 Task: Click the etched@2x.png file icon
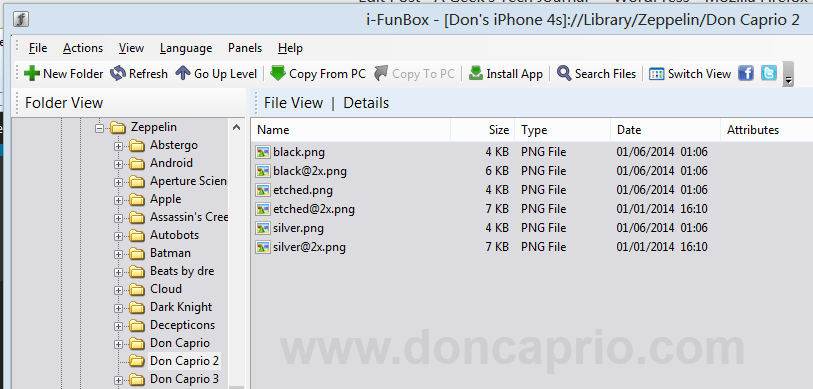coord(263,209)
